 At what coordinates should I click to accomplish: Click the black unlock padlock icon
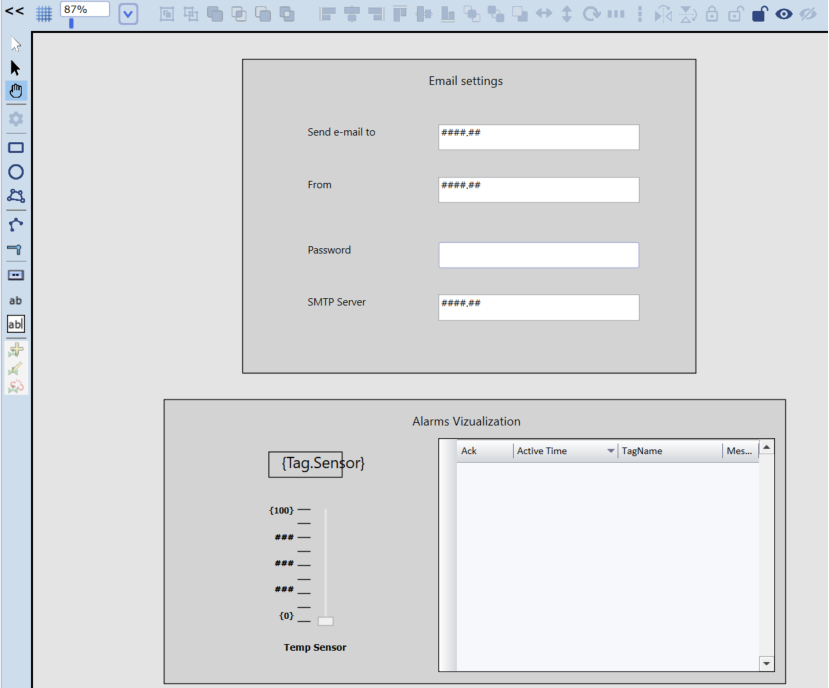click(x=760, y=15)
